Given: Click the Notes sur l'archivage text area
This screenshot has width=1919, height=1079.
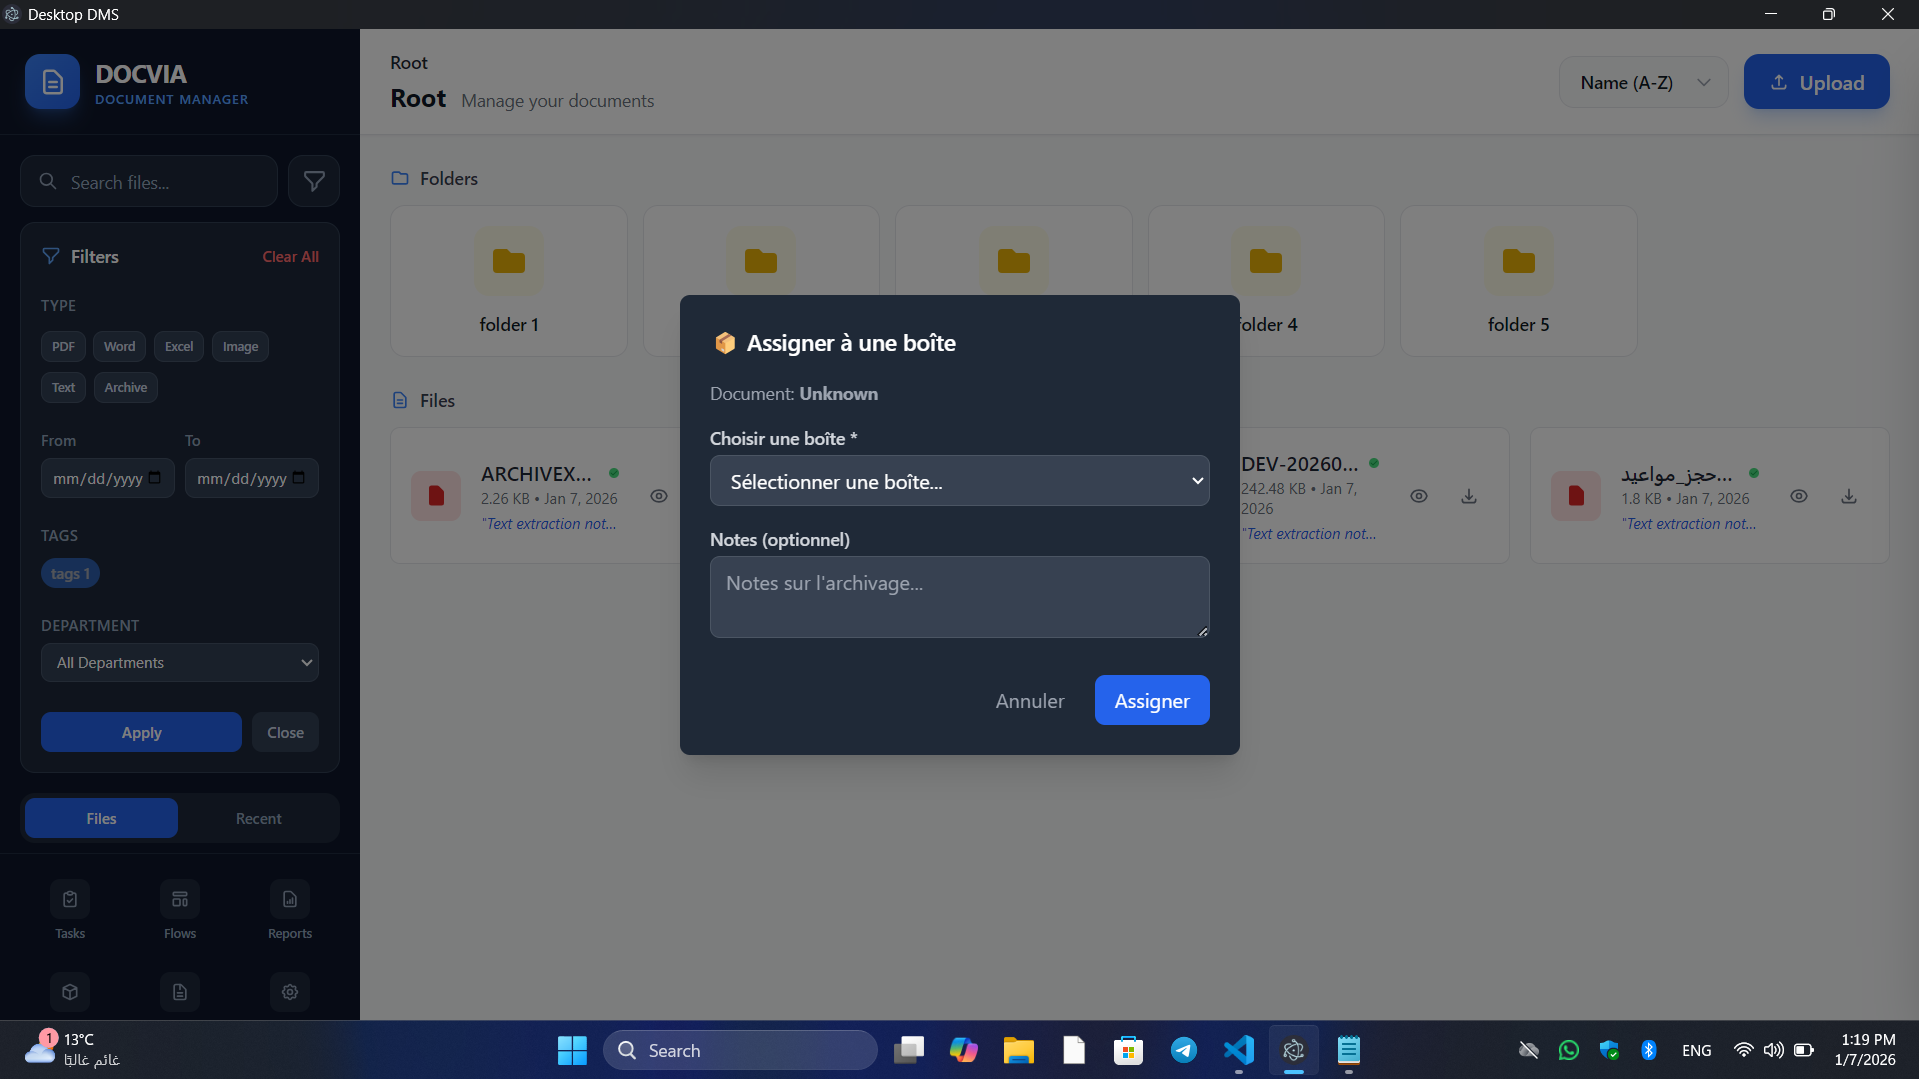Looking at the screenshot, I should [959, 597].
